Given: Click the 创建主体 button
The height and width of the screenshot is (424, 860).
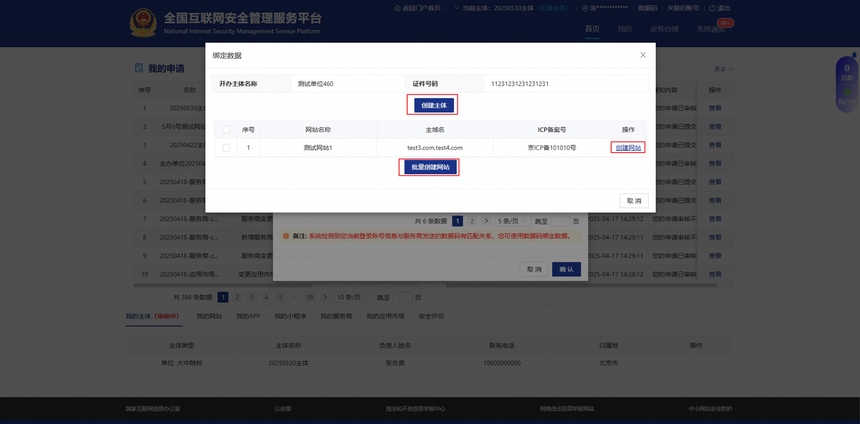Looking at the screenshot, I should pyautogui.click(x=433, y=105).
